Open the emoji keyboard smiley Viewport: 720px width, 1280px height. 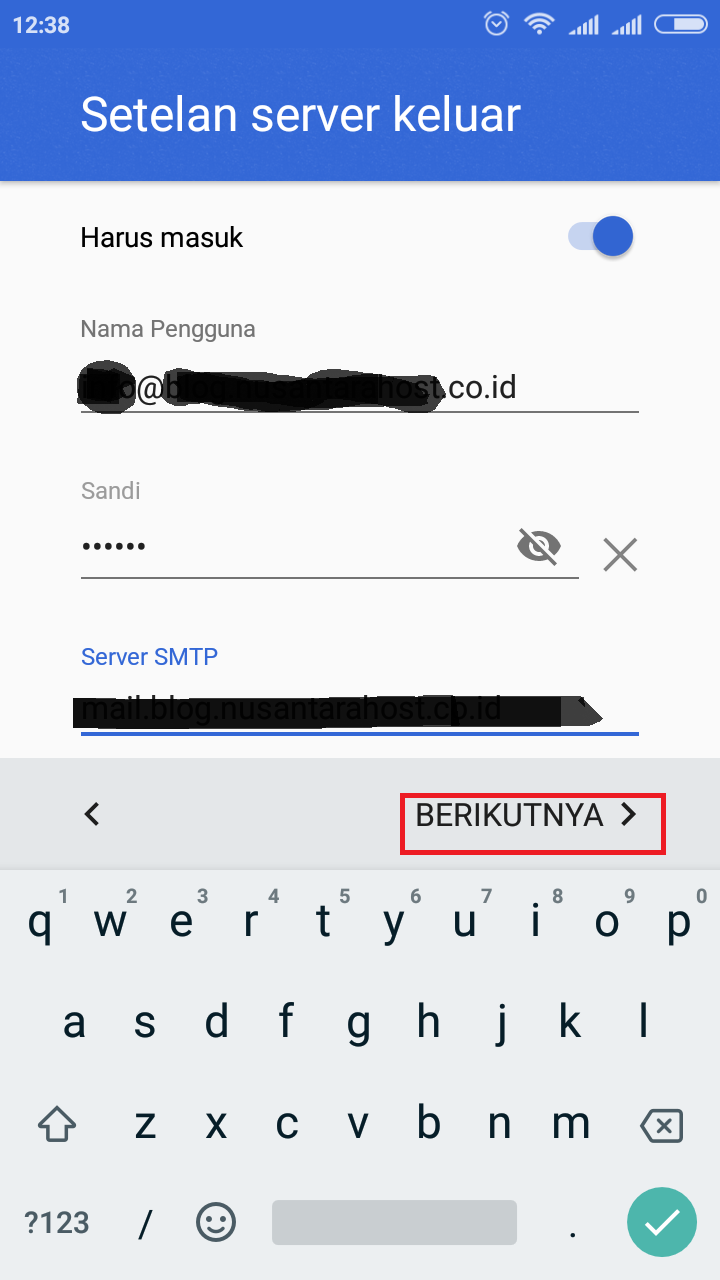click(x=215, y=1221)
